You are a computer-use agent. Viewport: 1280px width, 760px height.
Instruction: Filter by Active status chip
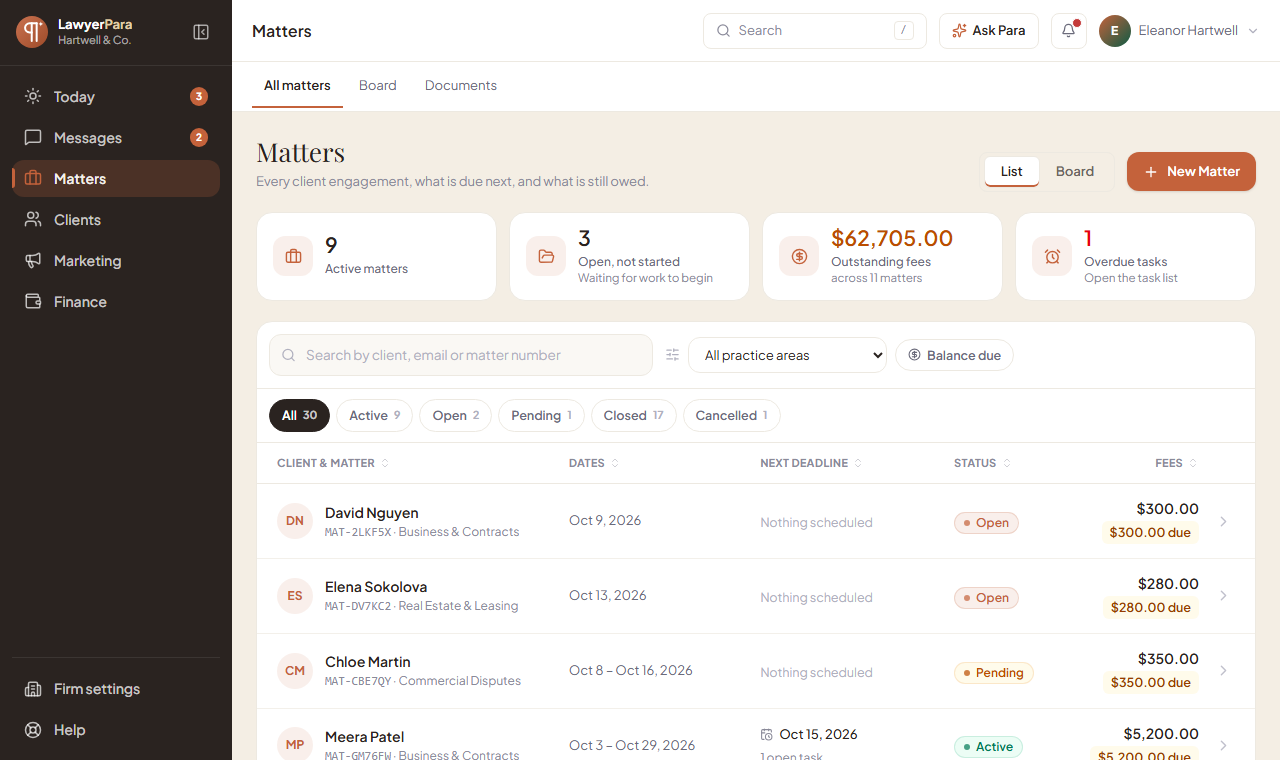pos(374,416)
